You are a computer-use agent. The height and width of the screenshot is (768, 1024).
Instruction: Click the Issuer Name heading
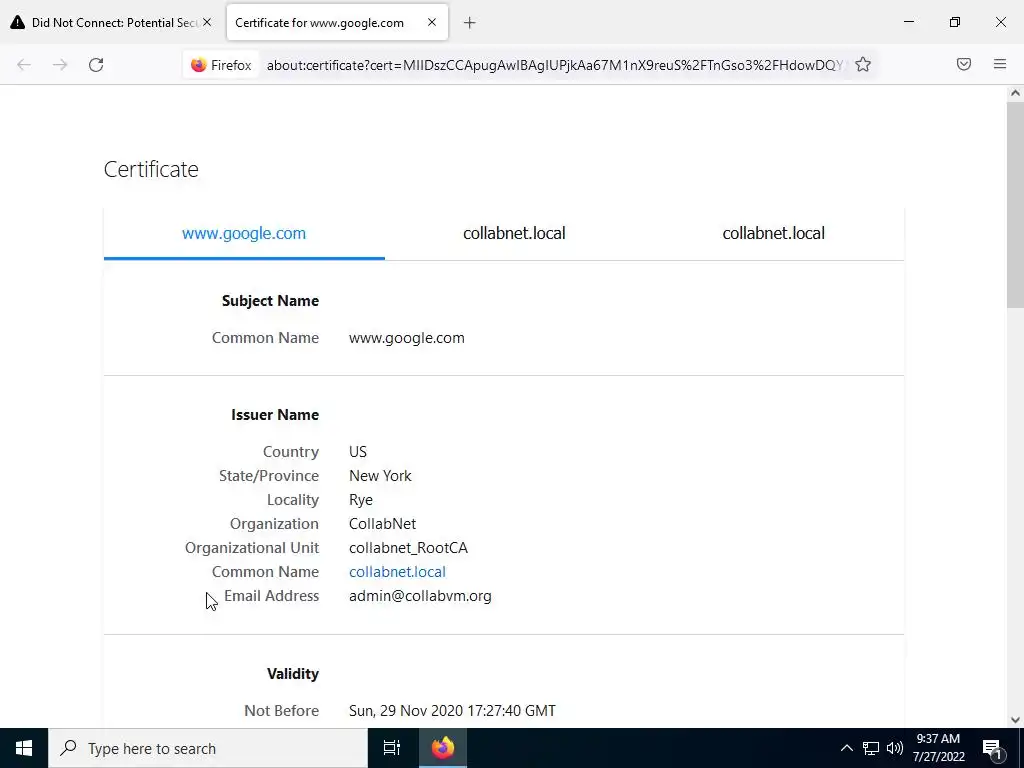click(x=275, y=415)
